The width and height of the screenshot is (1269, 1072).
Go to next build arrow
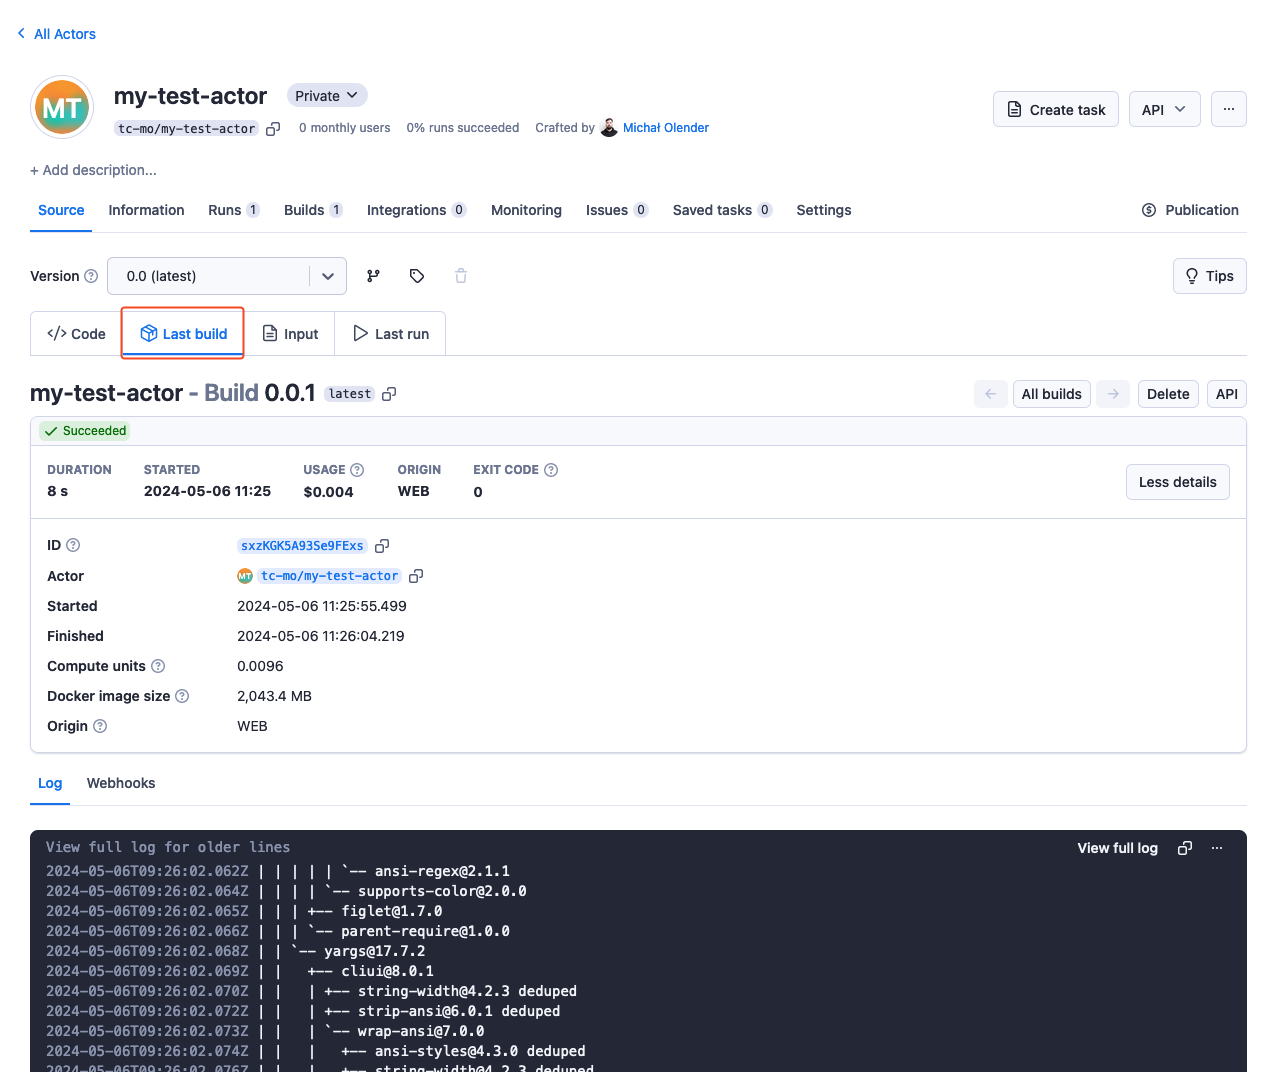click(x=1113, y=394)
